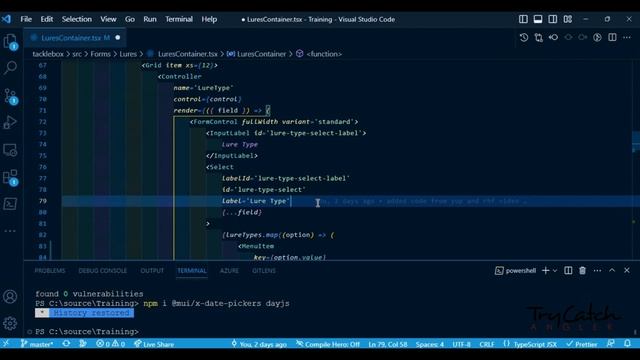The image size is (640, 360).
Task: Kill terminal with the trash icon
Action: pyautogui.click(x=582, y=271)
